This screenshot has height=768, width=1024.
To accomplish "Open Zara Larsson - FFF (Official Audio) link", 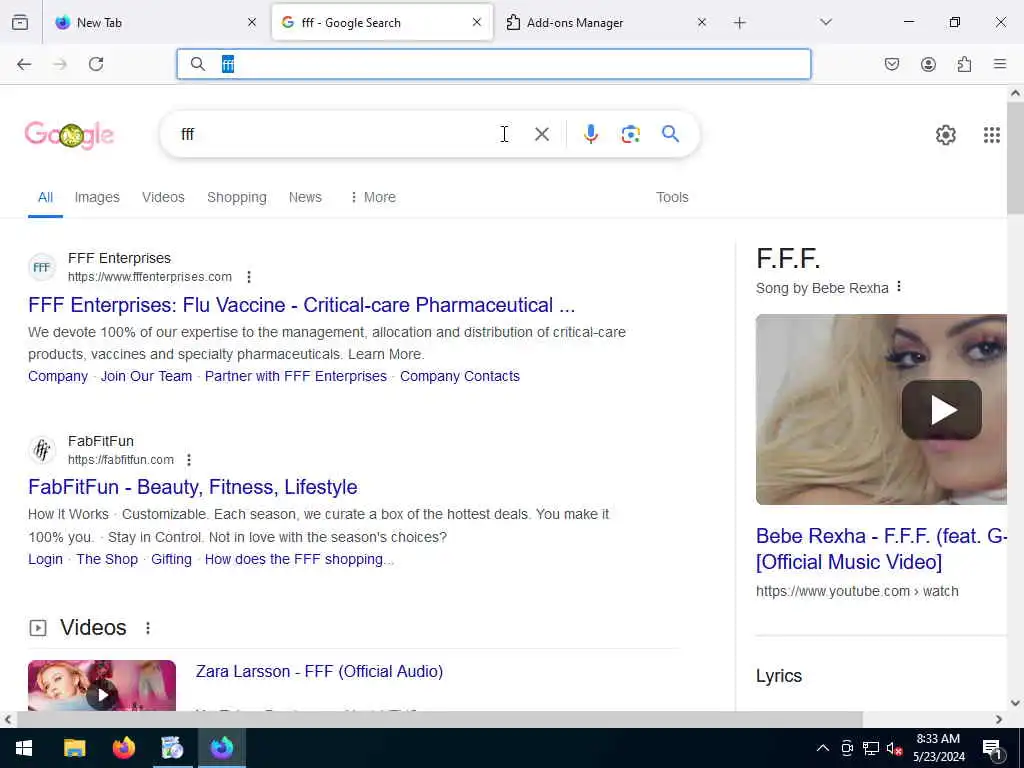I will tap(319, 671).
